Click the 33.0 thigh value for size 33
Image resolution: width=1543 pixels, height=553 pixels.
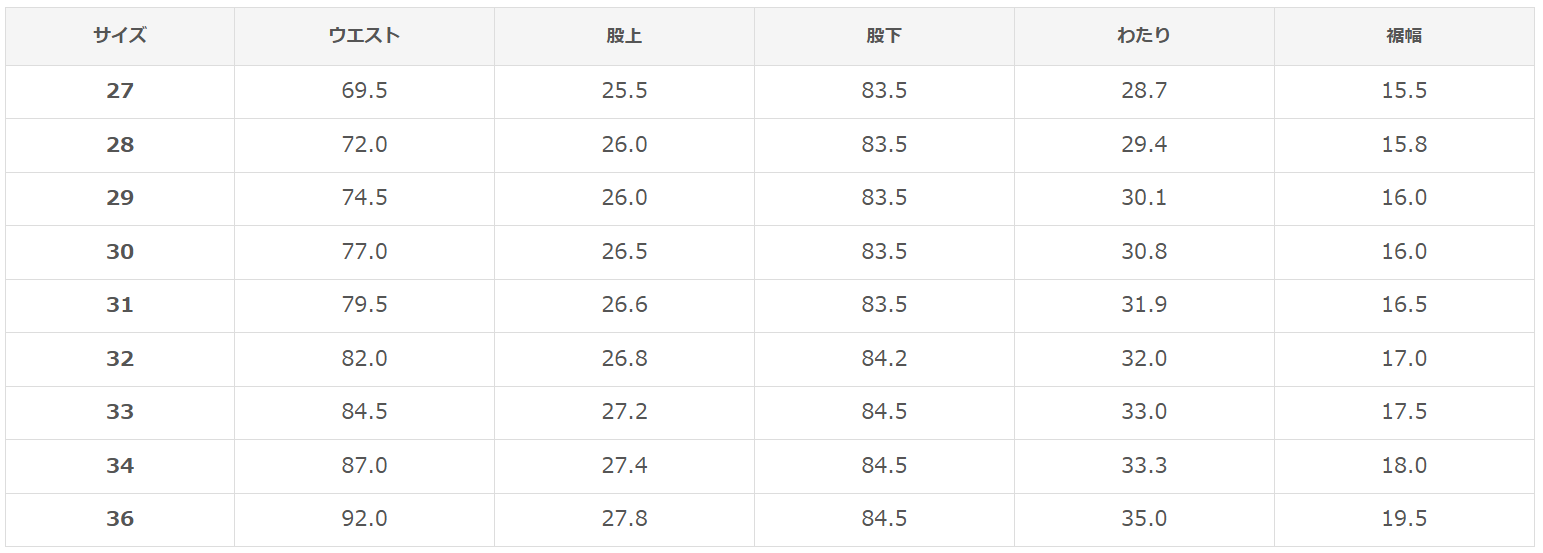[x=1144, y=412]
